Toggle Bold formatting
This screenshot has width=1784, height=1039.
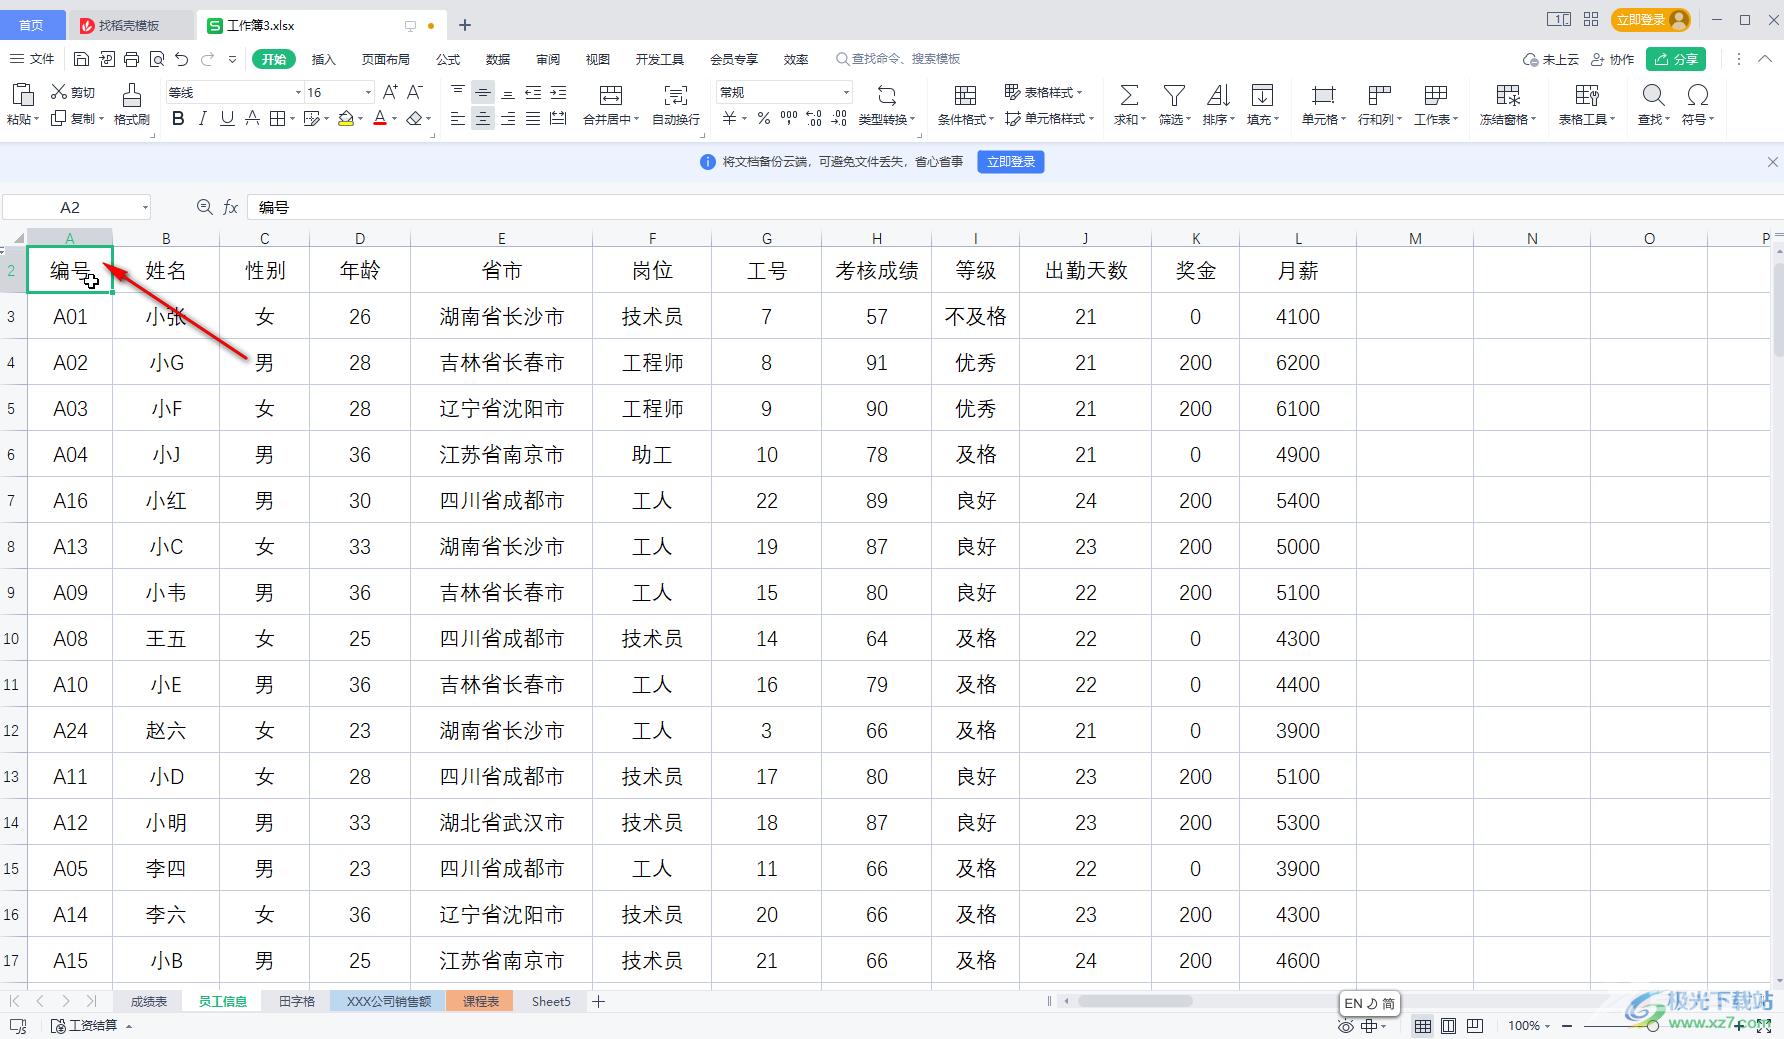pos(178,119)
